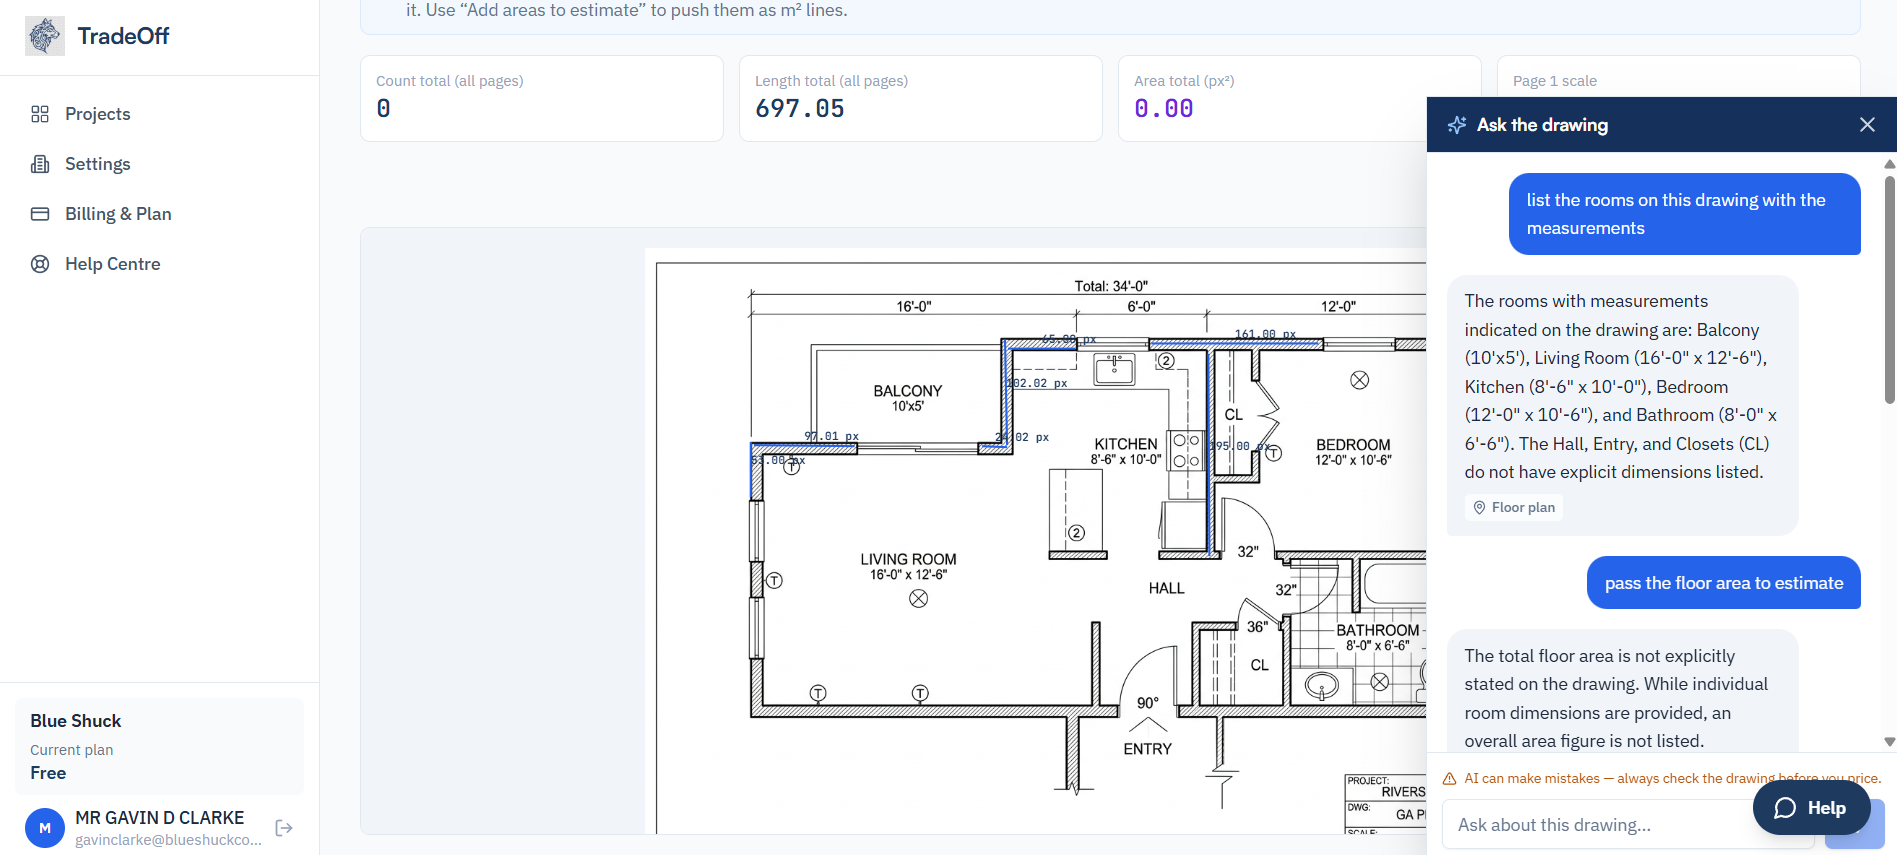Click the Count total value 0
This screenshot has width=1897, height=855.
point(384,109)
